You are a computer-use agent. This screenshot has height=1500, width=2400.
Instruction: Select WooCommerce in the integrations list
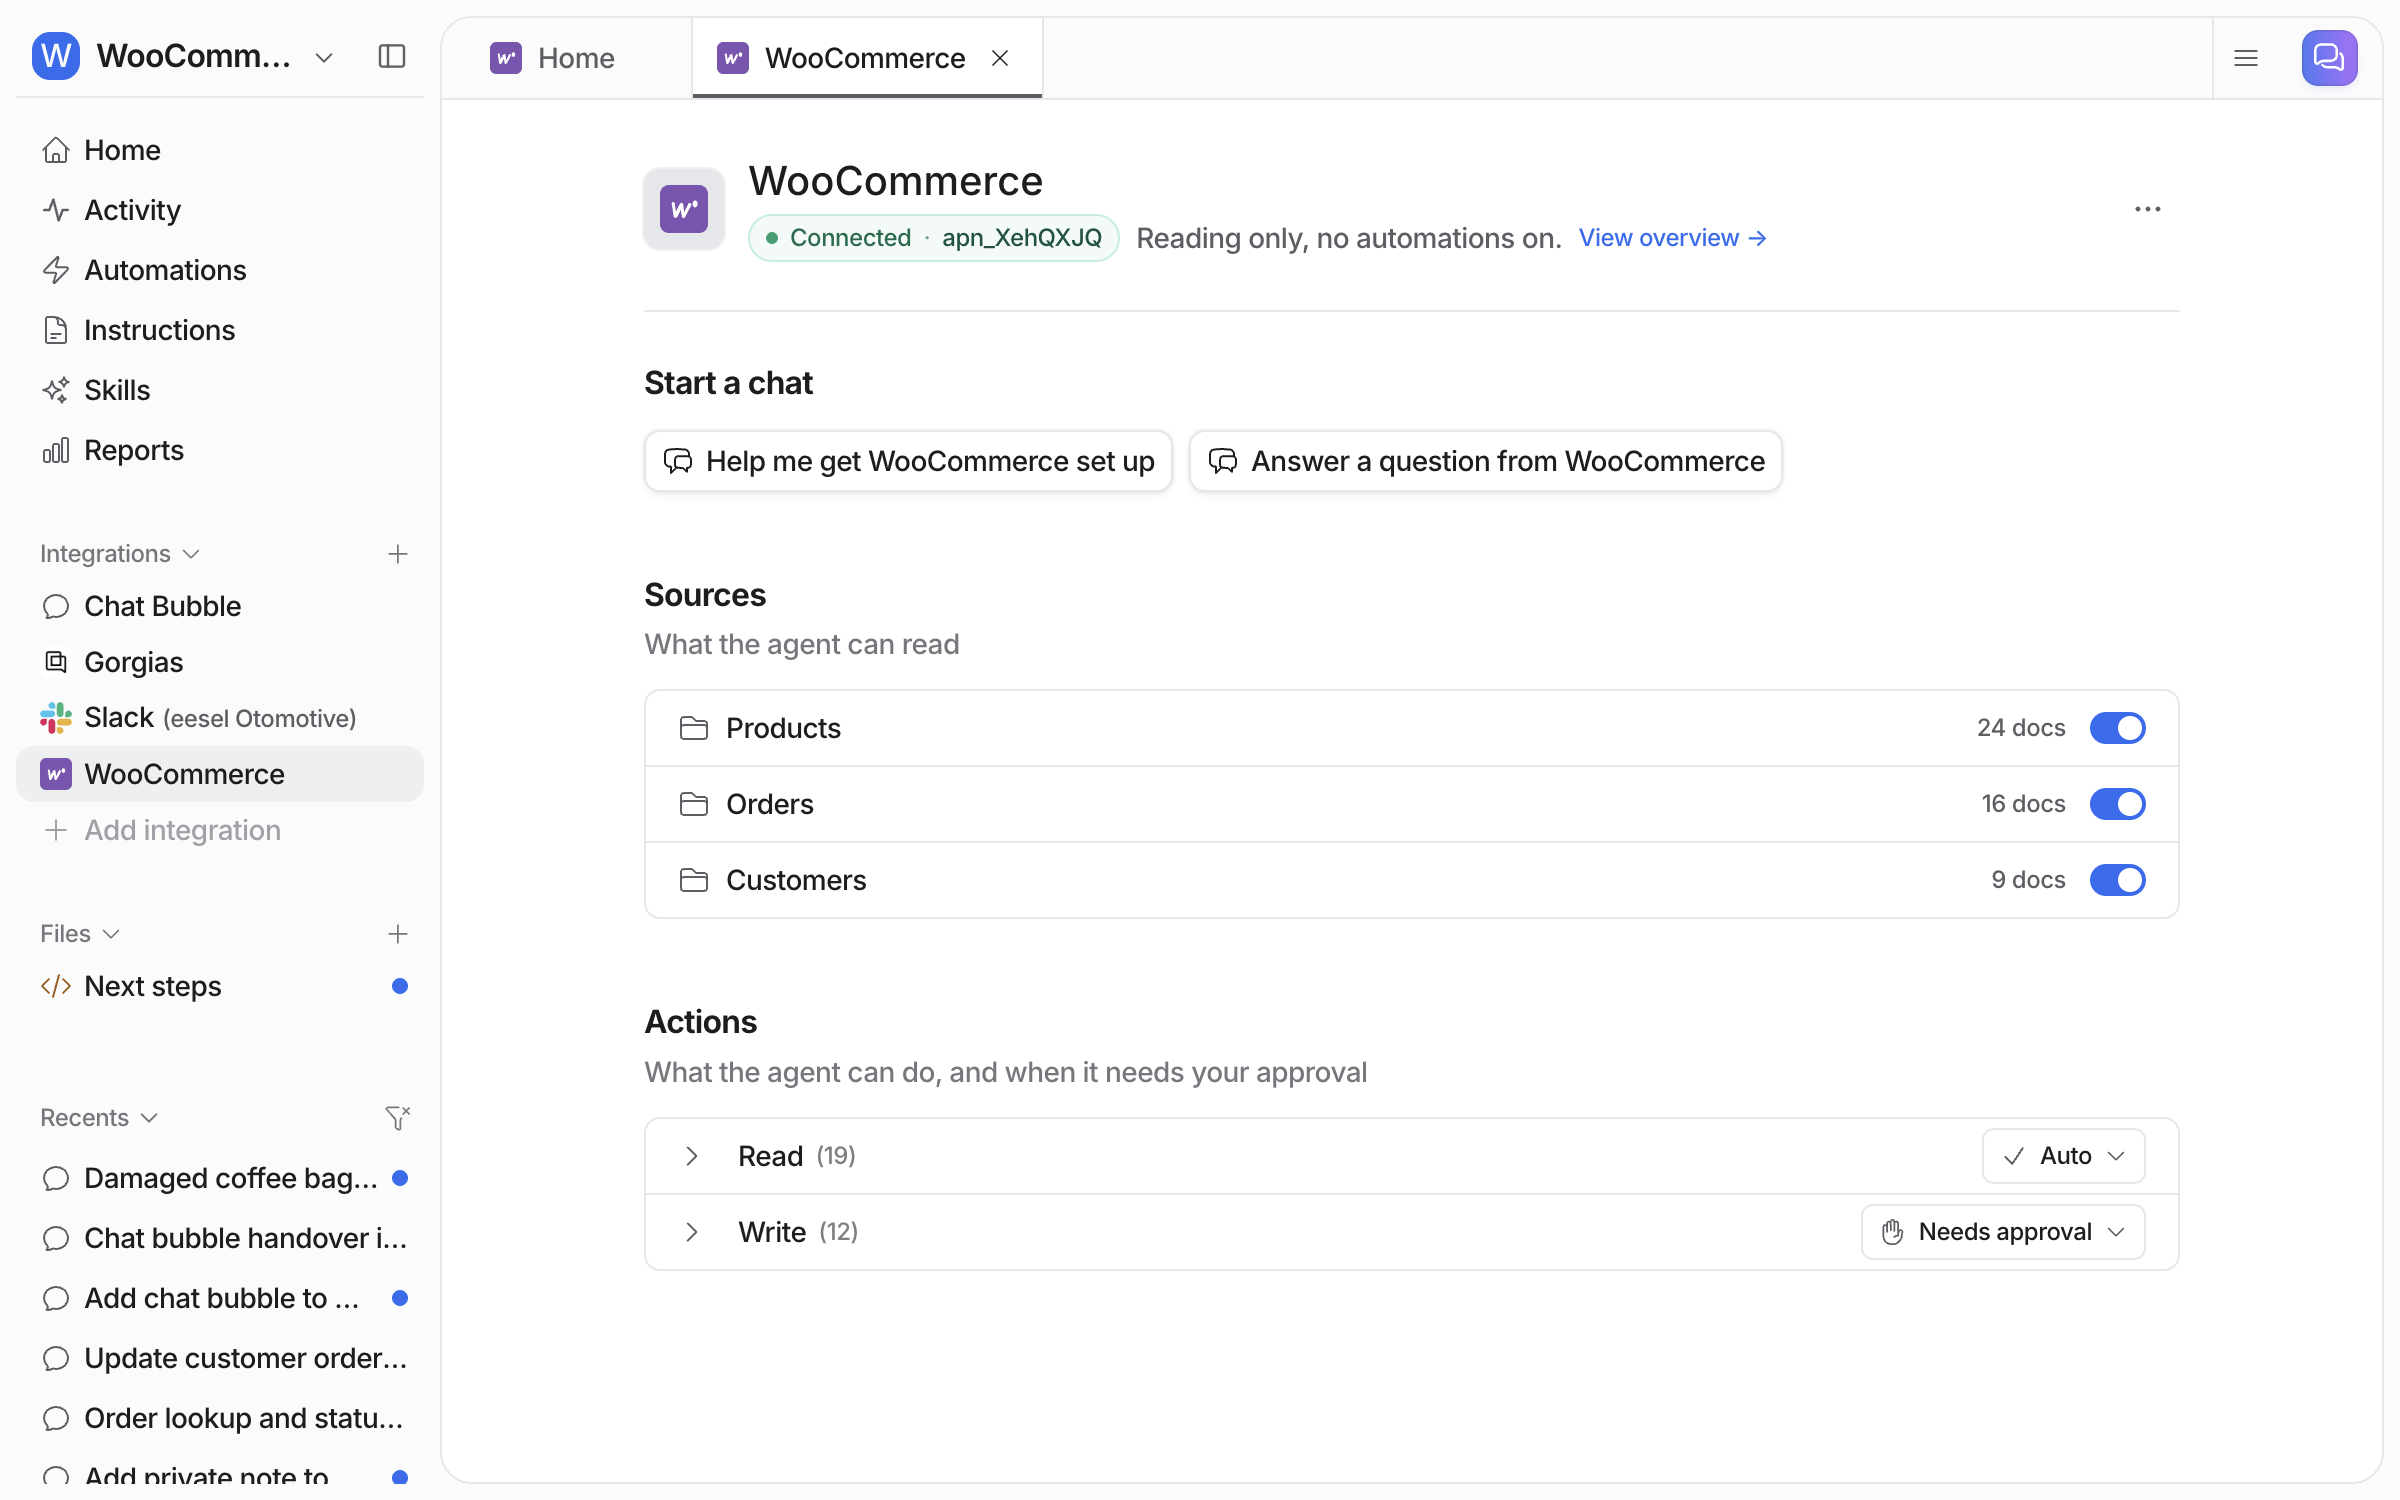point(220,774)
